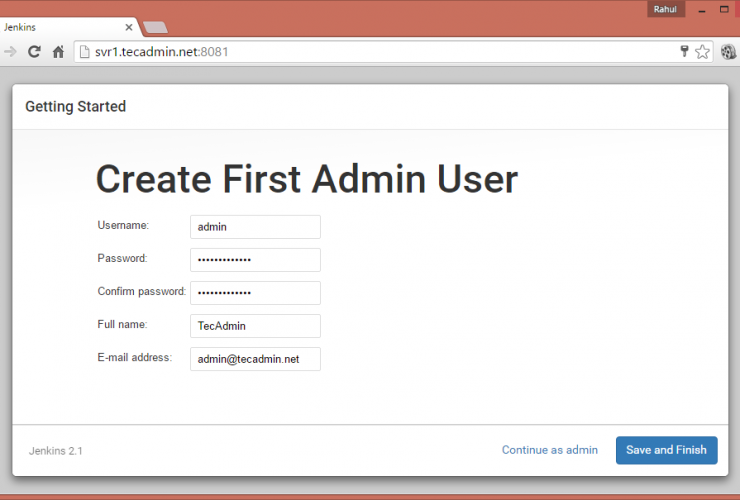The image size is (740, 500).
Task: Minimize the browser window
Action: tap(702, 10)
